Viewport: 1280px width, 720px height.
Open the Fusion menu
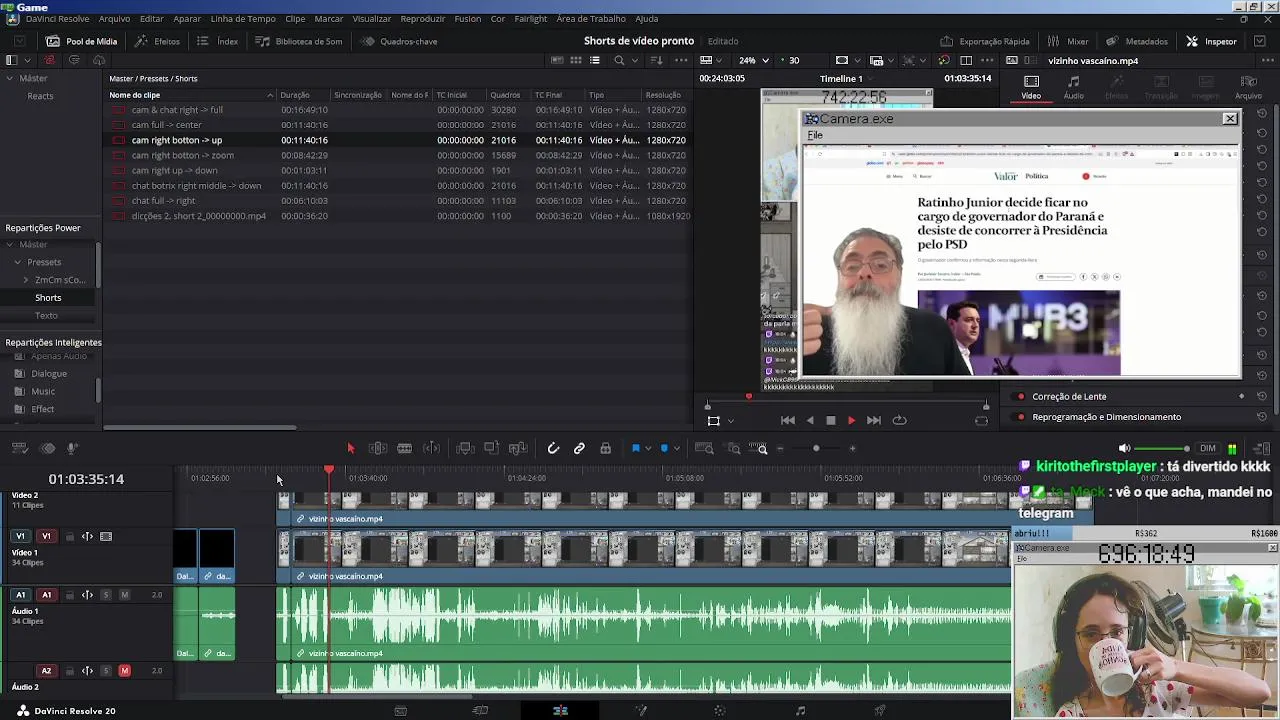tap(468, 19)
